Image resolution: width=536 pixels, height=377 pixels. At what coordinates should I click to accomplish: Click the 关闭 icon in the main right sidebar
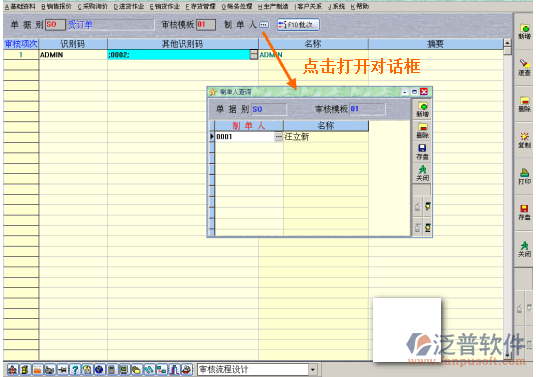point(524,249)
